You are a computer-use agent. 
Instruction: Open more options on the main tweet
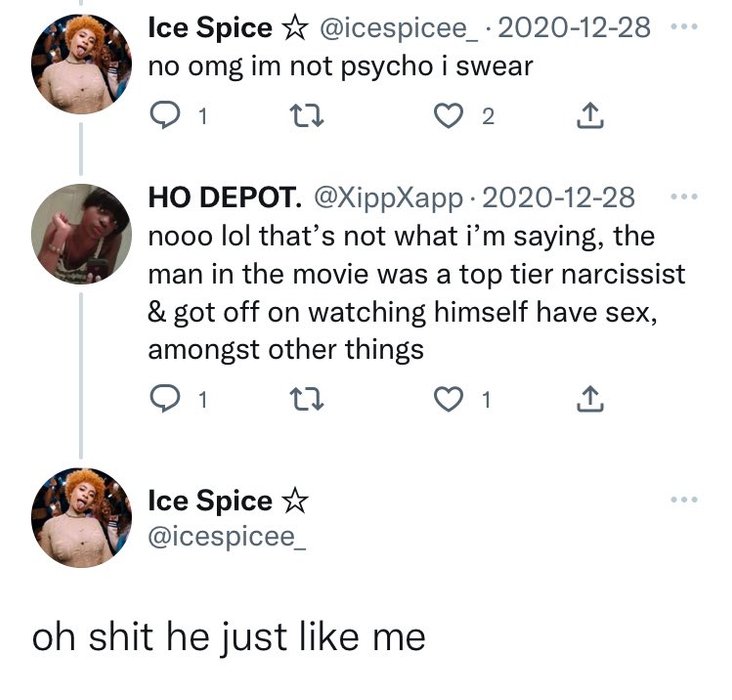coord(683,499)
